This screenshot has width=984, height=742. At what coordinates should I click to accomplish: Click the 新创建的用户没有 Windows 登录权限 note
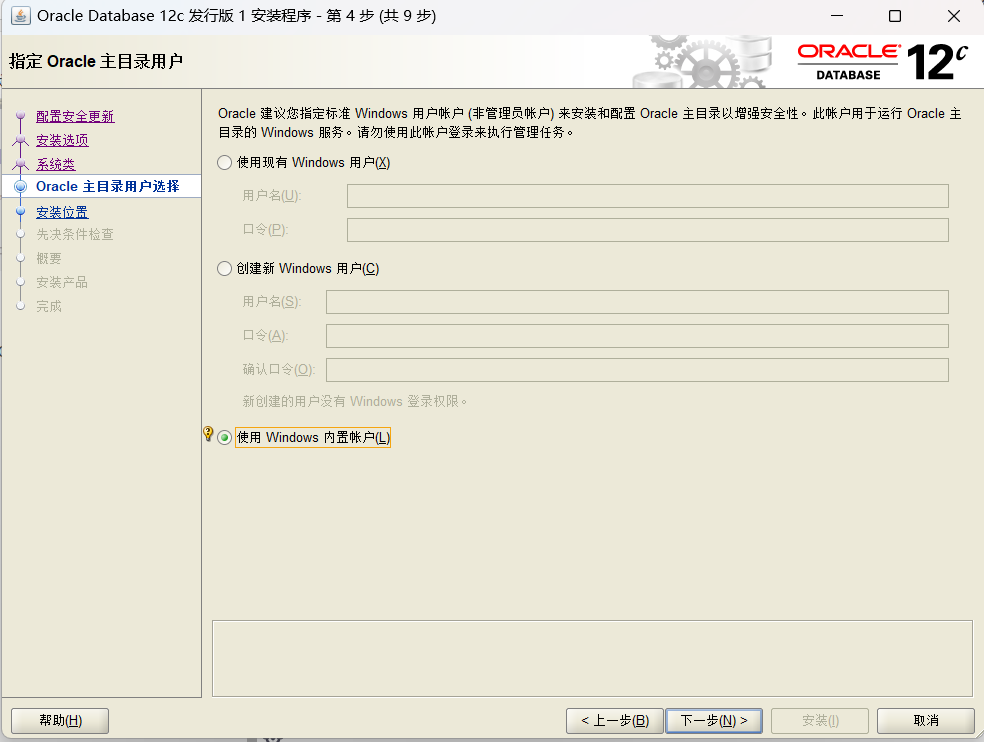(x=355, y=401)
